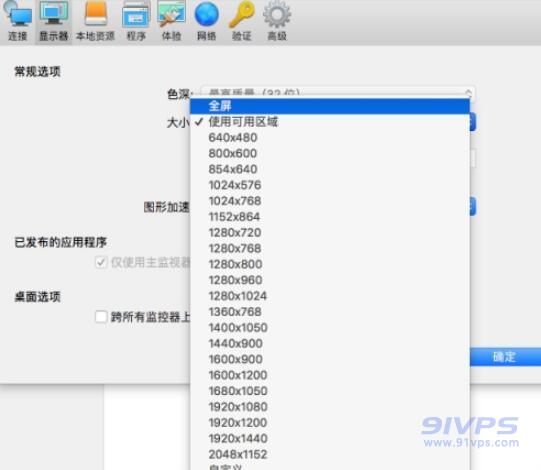Open the 图形加速 dropdown arrow

click(472, 206)
